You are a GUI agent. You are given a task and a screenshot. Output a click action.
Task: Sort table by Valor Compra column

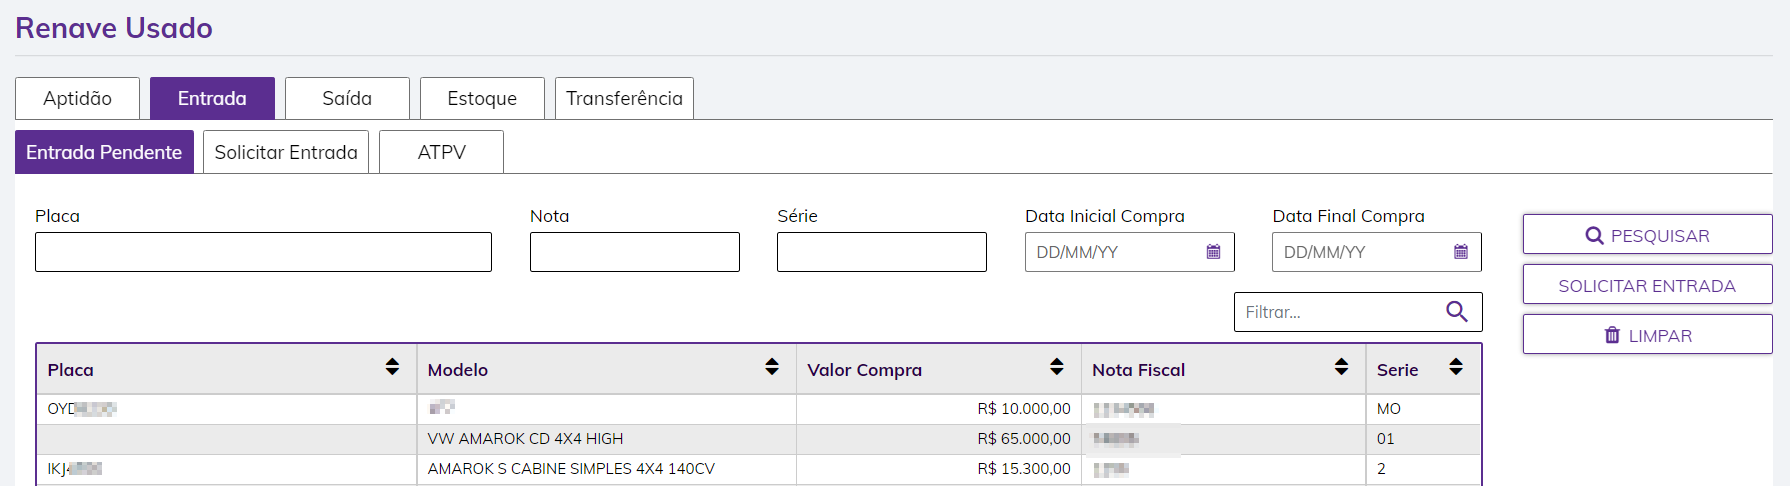click(1056, 367)
